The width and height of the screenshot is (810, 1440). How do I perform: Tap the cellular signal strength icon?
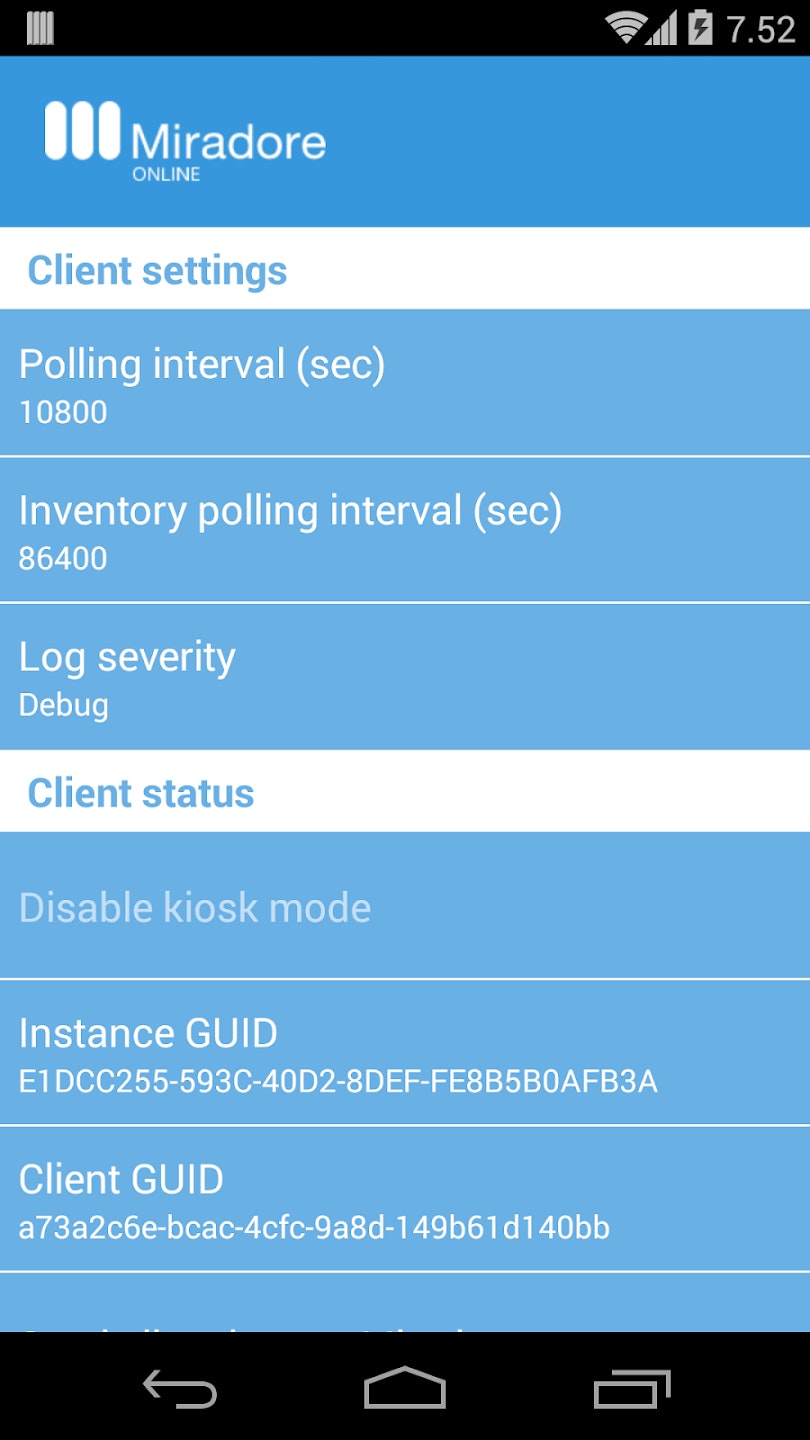point(660,28)
